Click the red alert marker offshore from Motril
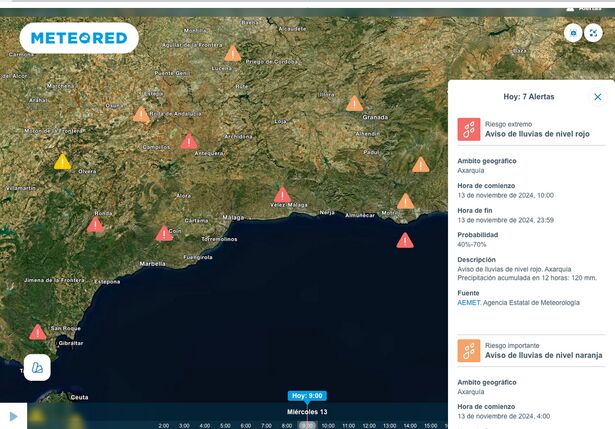This screenshot has width=615, height=429. 404,240
